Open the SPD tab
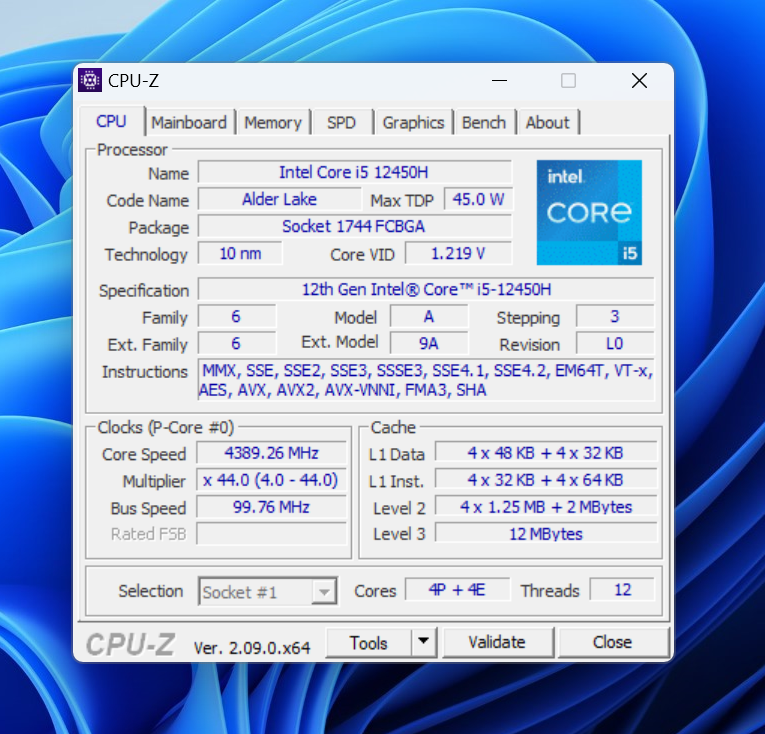The image size is (765, 734). tap(342, 122)
